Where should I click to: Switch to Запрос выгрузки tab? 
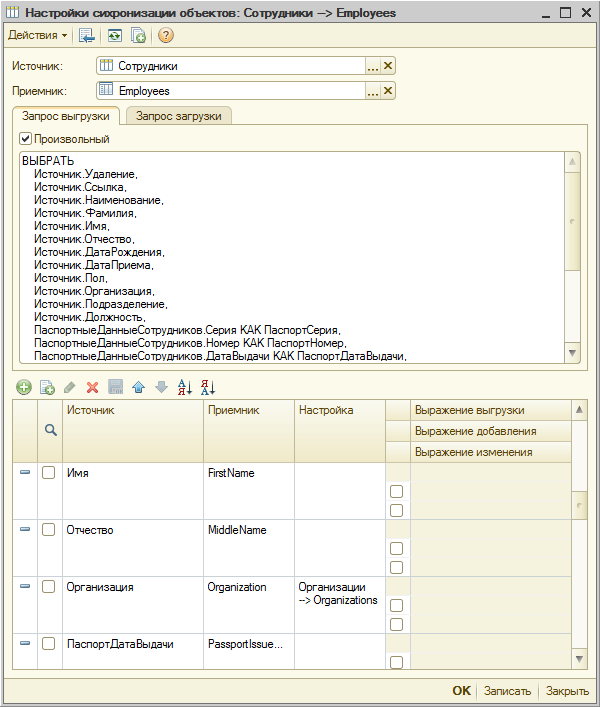(66, 116)
